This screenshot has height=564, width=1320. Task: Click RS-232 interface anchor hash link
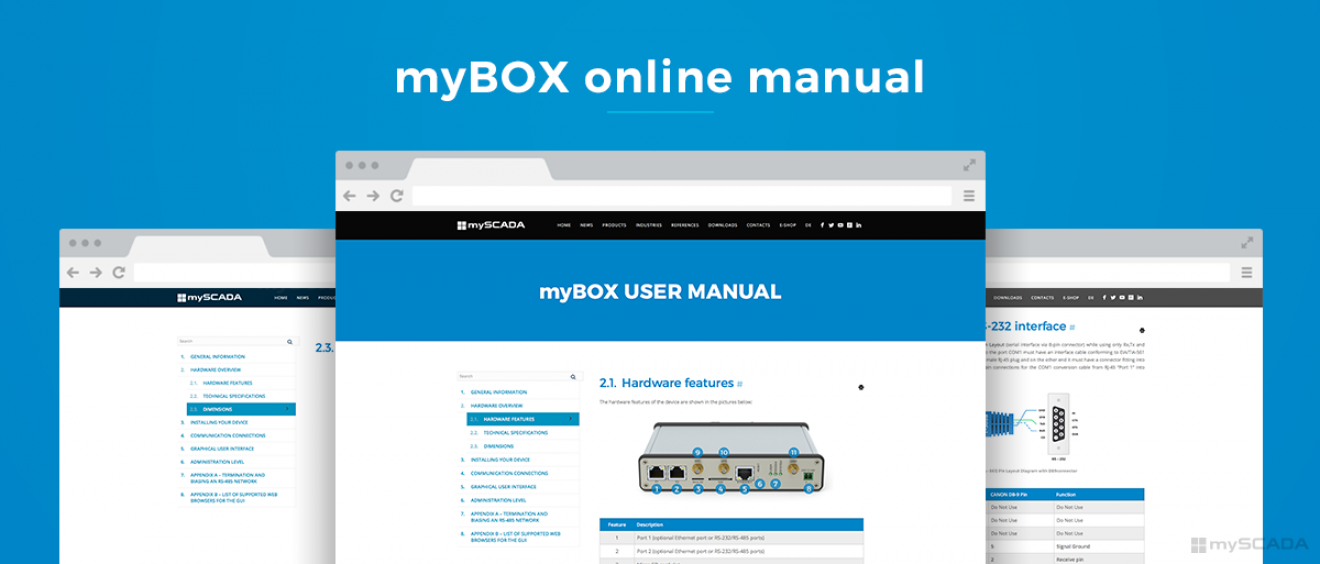(1072, 327)
